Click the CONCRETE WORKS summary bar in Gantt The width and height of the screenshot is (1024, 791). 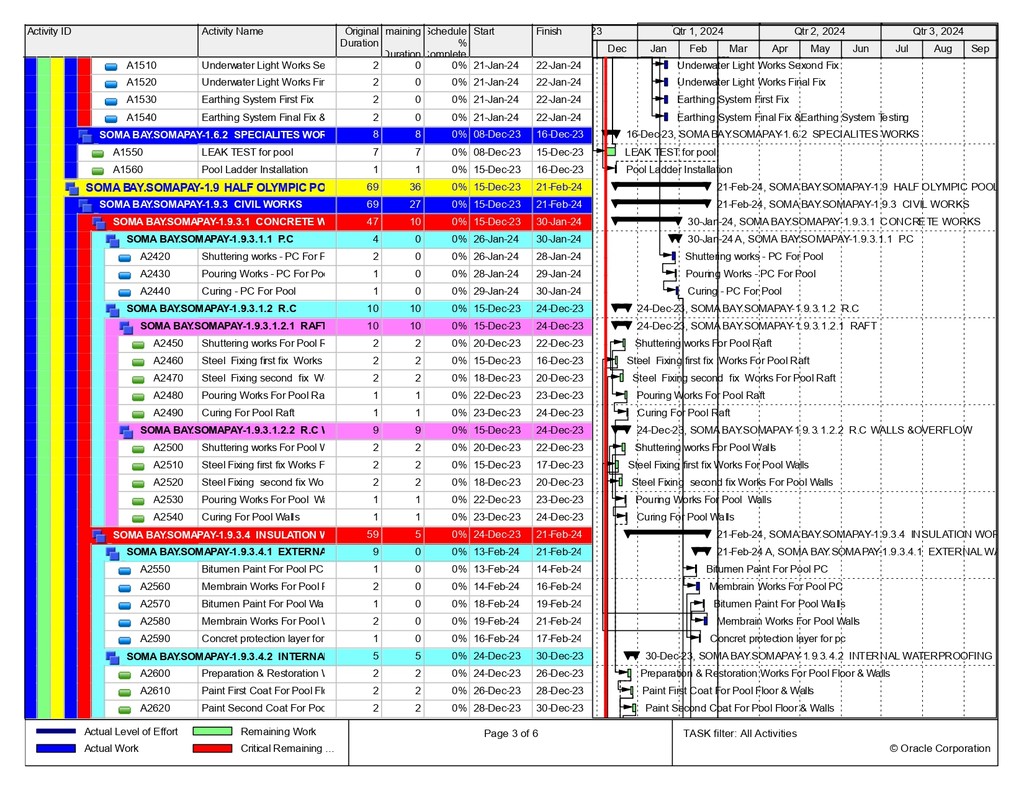point(647,220)
